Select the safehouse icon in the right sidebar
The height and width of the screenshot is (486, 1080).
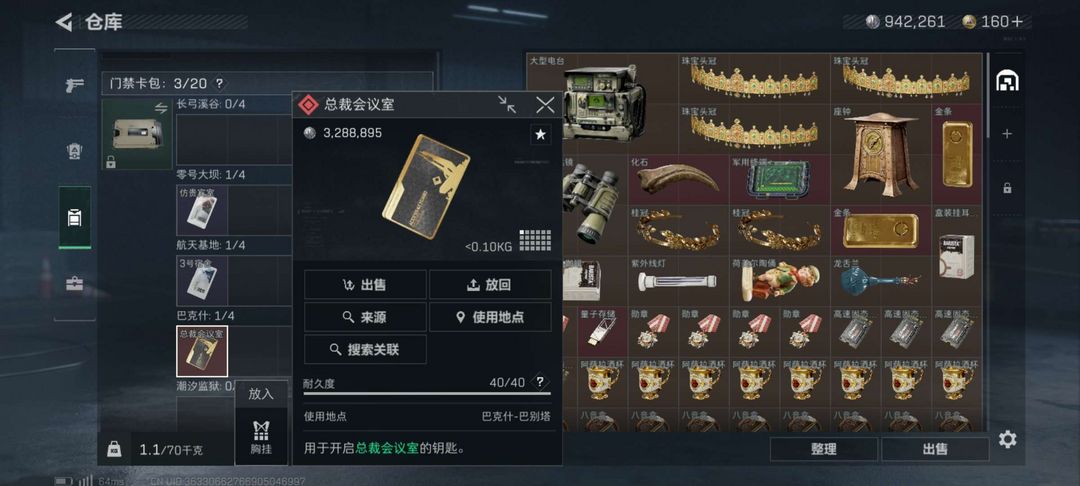[1007, 81]
